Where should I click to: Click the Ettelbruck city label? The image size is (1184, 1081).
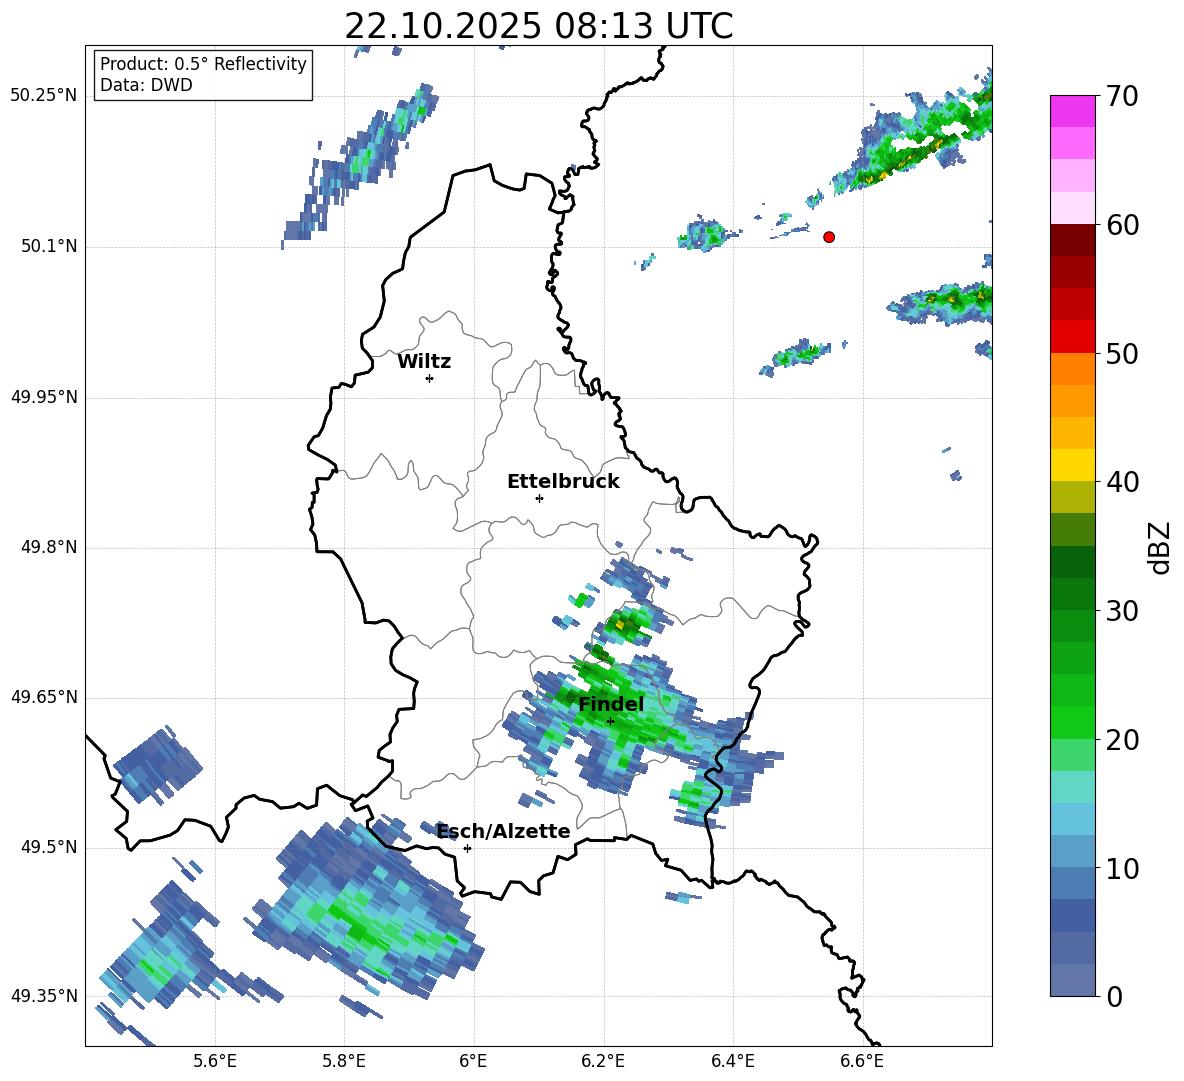pos(563,482)
